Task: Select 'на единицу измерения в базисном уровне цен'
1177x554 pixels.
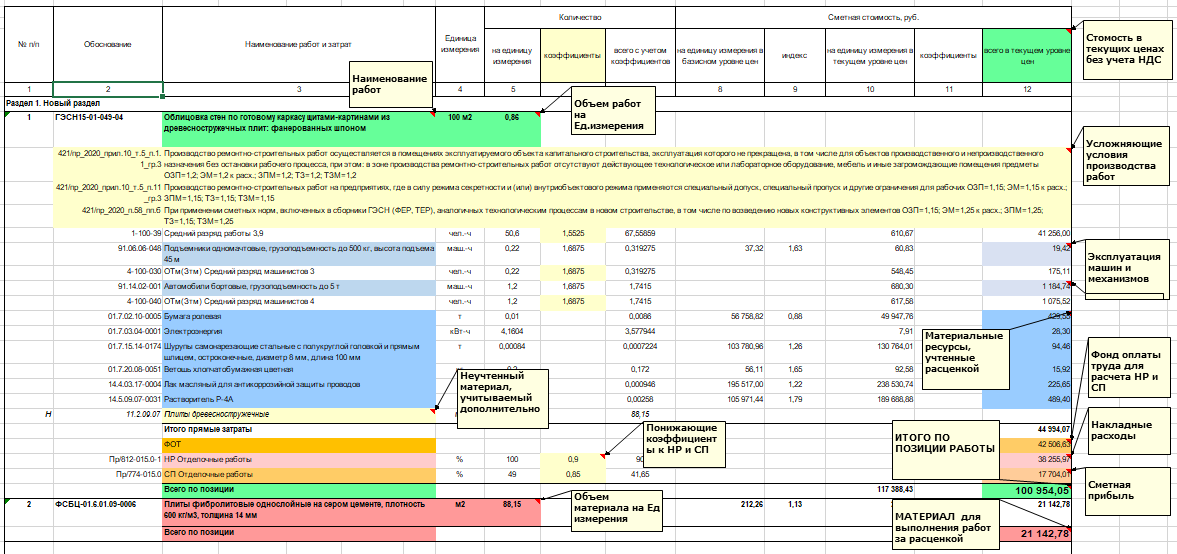Action: 720,56
